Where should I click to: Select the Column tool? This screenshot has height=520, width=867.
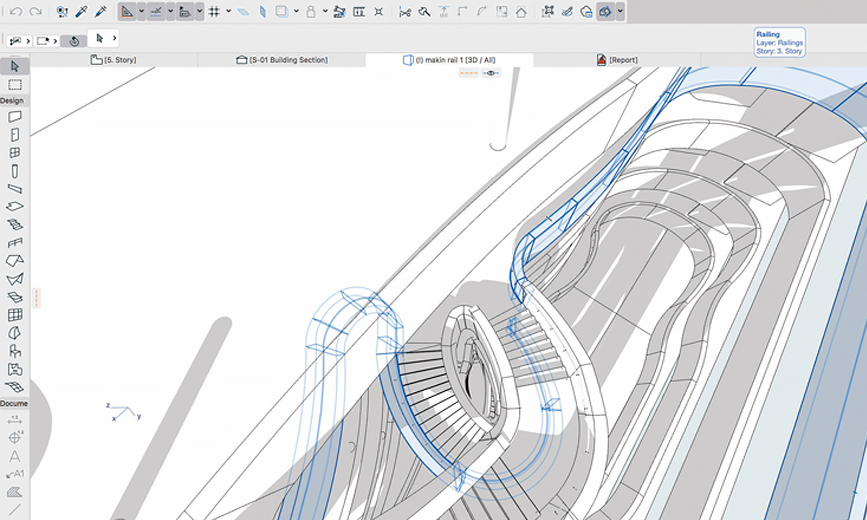click(14, 171)
